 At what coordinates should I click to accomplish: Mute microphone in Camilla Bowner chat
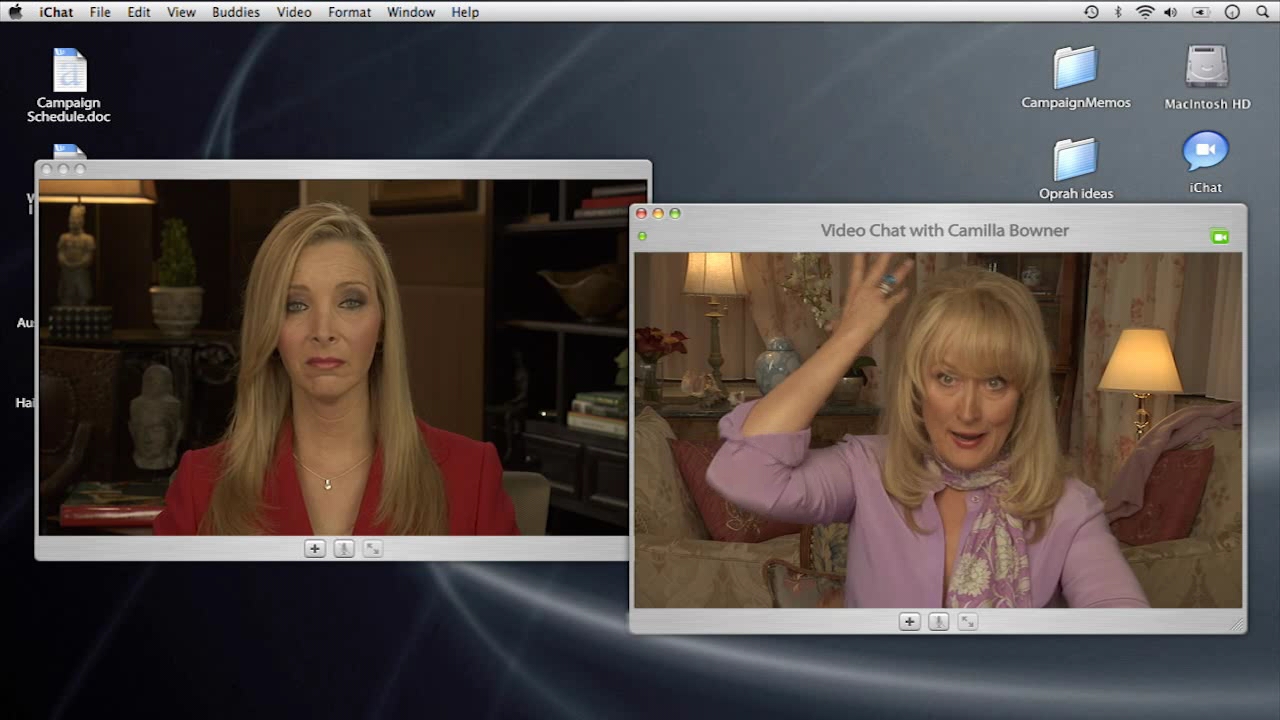pos(938,622)
